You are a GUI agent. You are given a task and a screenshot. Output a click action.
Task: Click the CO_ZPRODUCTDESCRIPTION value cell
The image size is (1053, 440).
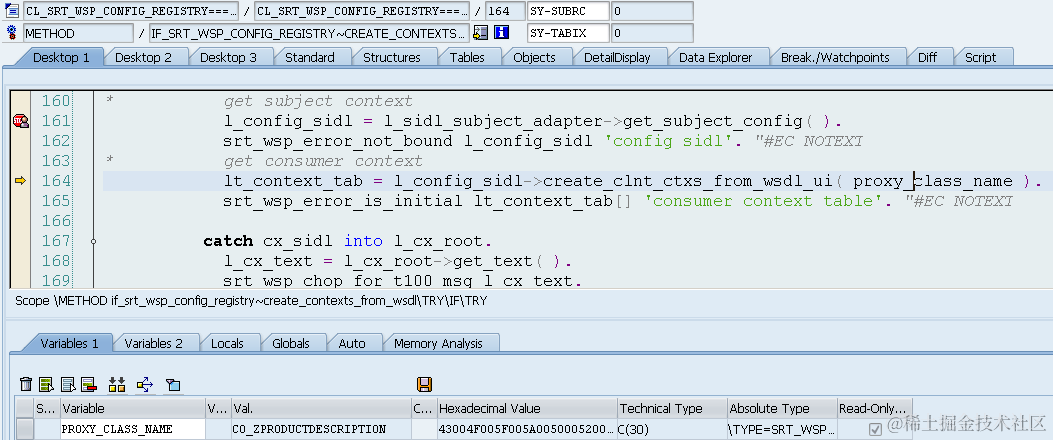tap(321, 429)
